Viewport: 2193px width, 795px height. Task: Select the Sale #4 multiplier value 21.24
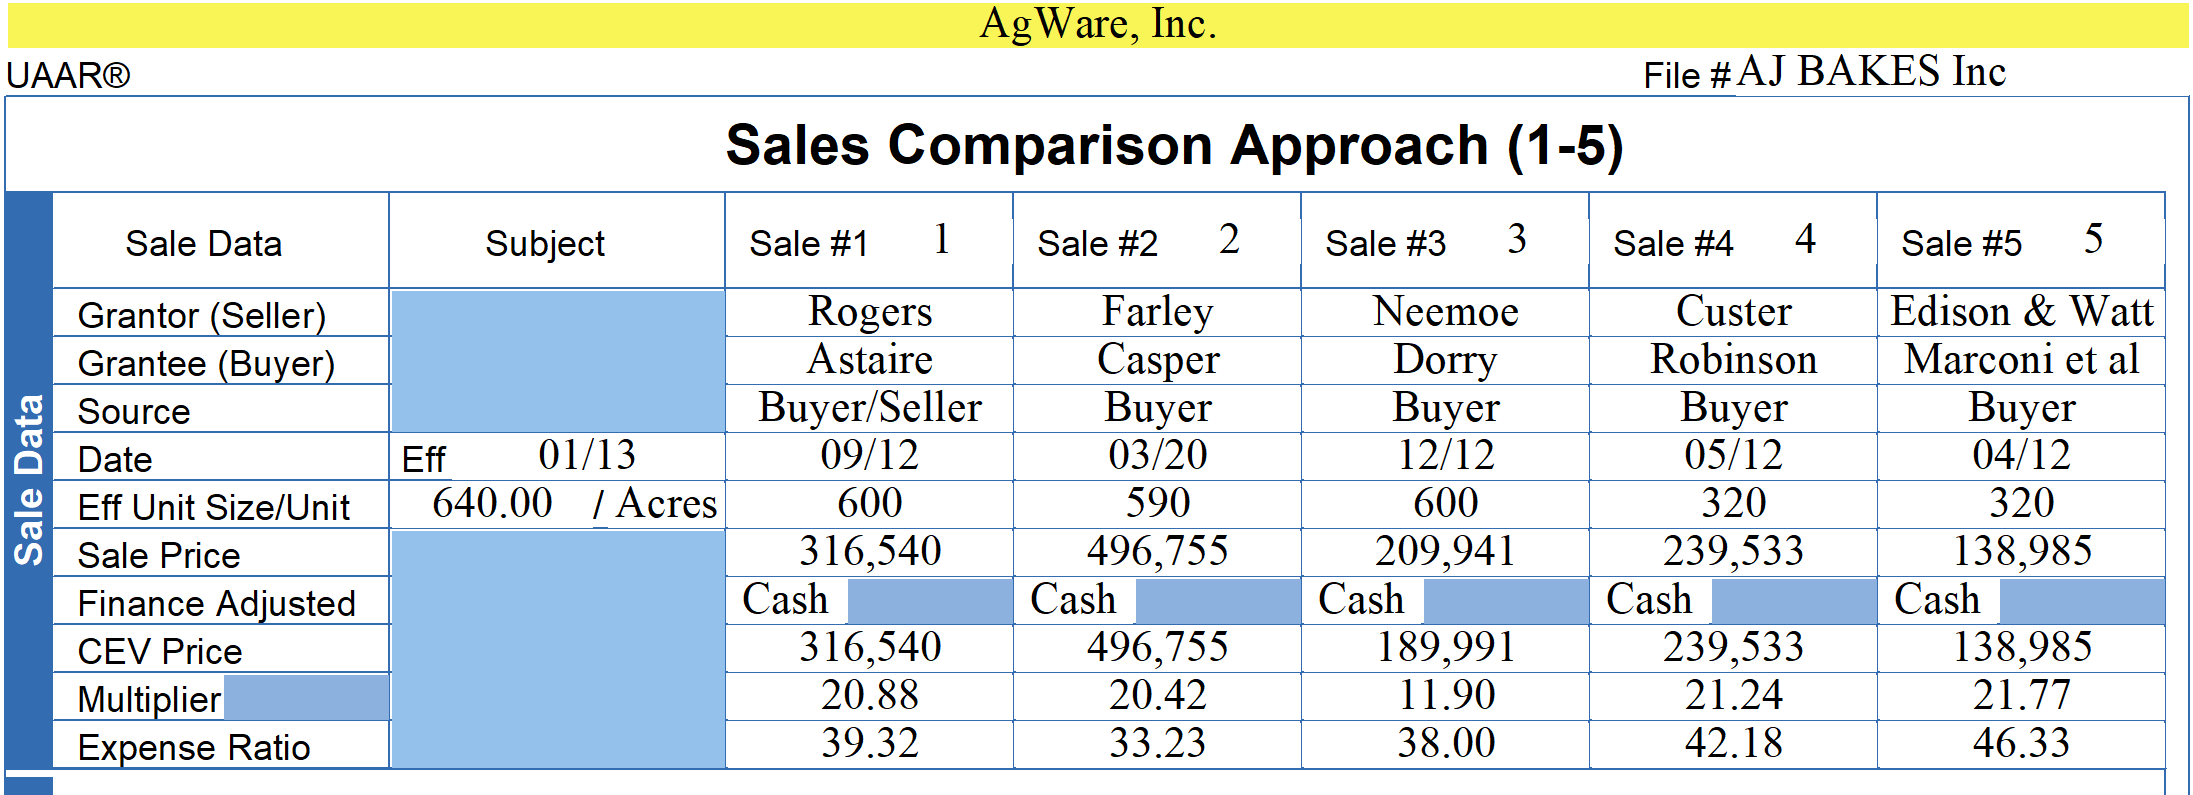1733,696
